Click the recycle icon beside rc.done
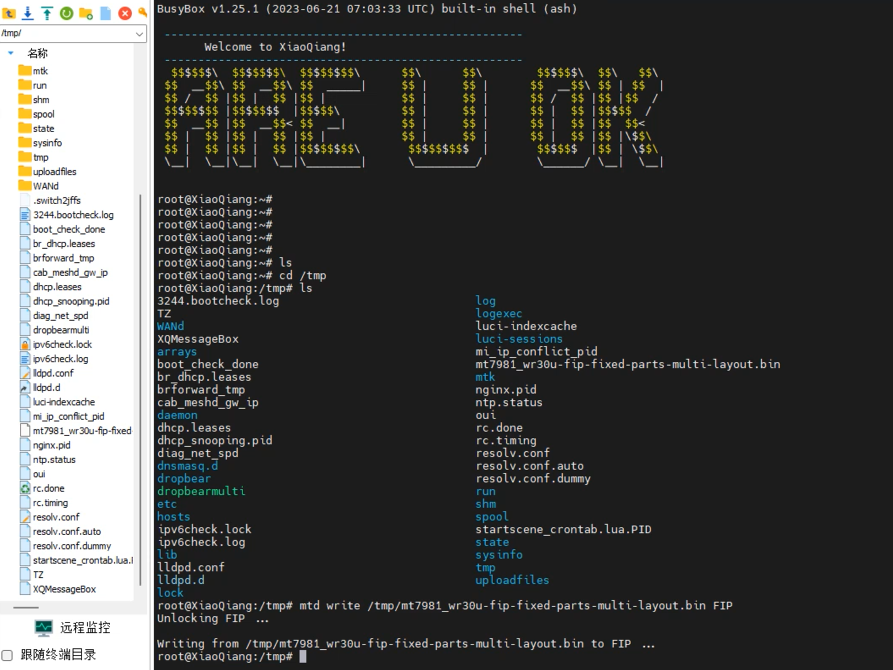The image size is (893, 670). click(24, 488)
